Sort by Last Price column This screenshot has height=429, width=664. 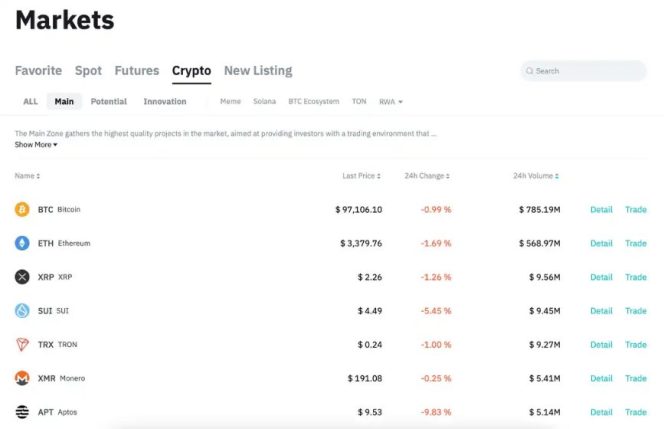click(x=361, y=176)
